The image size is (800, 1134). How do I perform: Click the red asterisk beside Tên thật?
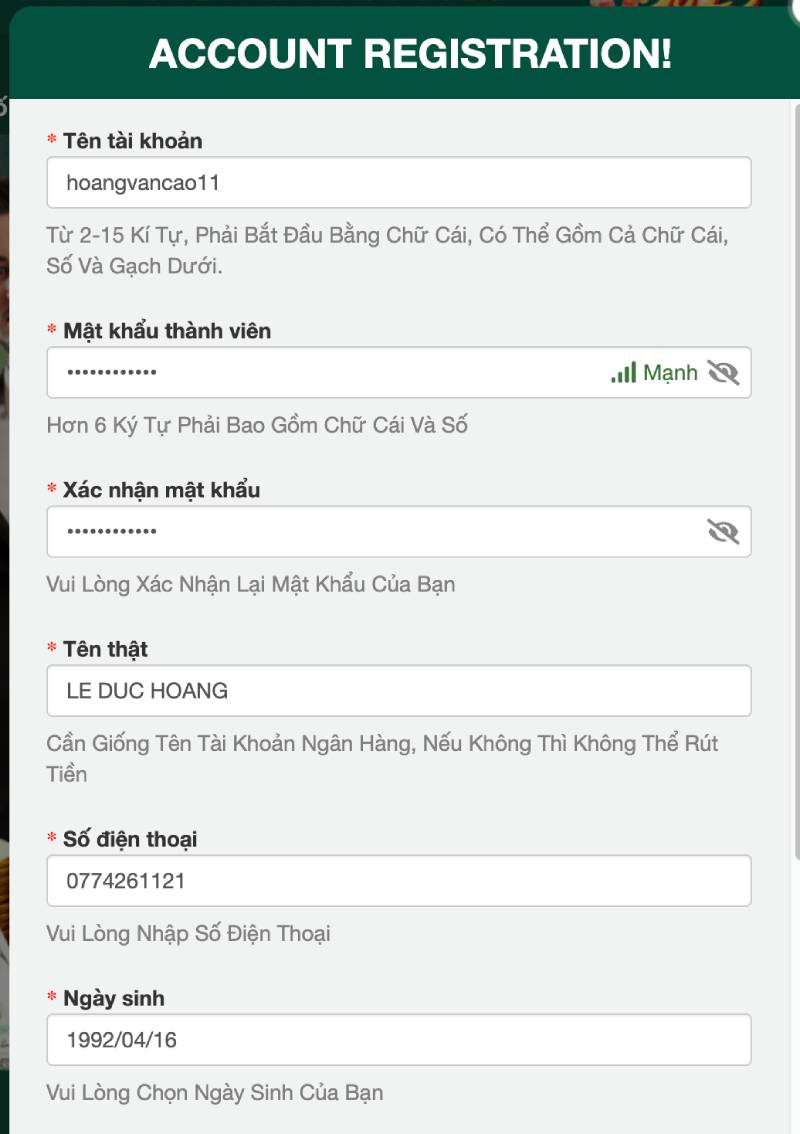50,648
